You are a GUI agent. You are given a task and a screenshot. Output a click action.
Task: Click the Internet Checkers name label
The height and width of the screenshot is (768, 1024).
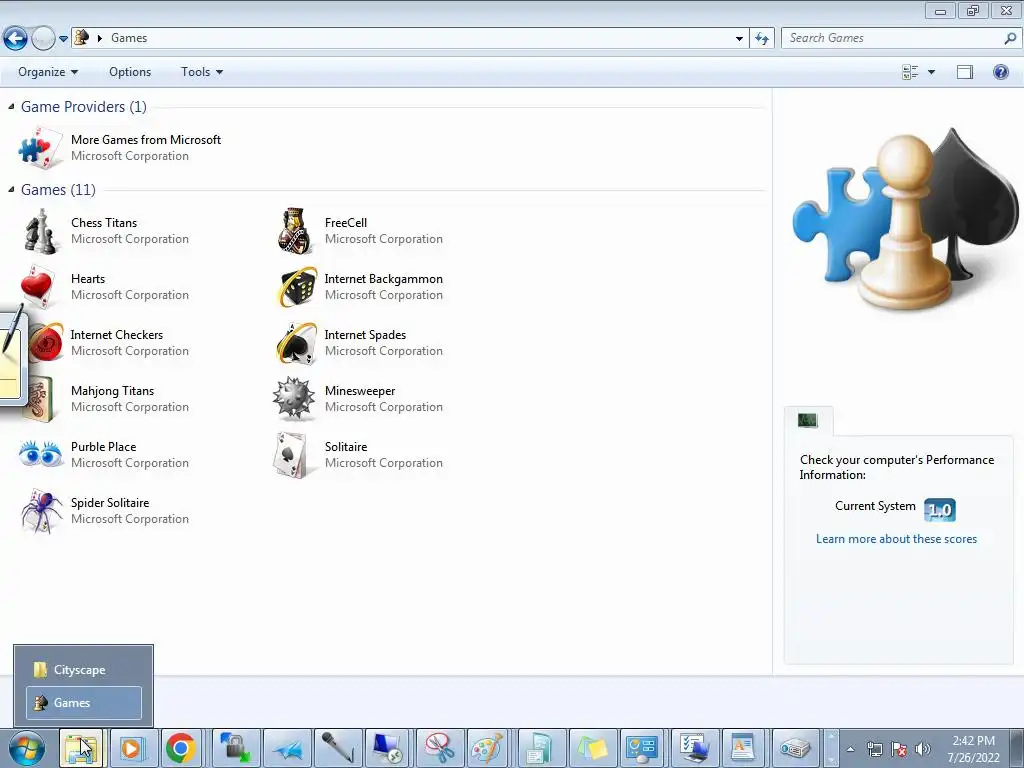point(117,335)
